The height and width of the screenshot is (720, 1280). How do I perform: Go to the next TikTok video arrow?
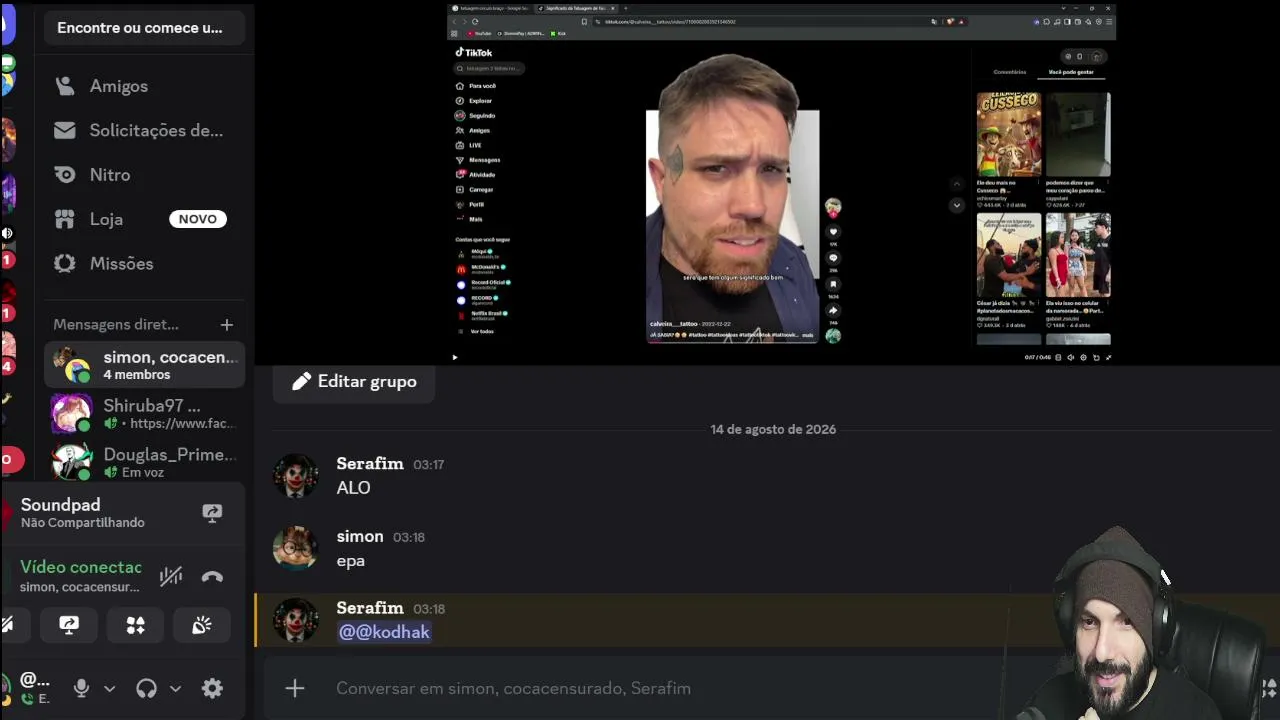957,206
